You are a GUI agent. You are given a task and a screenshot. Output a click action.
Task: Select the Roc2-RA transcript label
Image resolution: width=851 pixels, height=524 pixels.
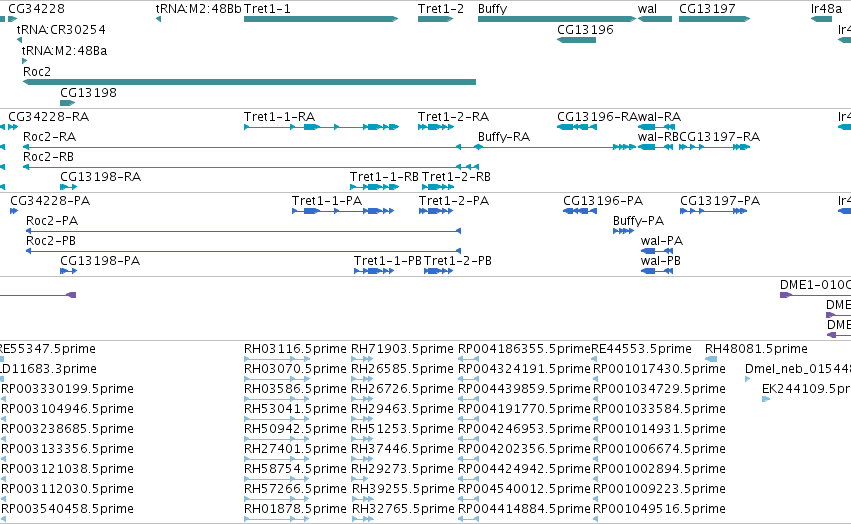click(x=49, y=137)
